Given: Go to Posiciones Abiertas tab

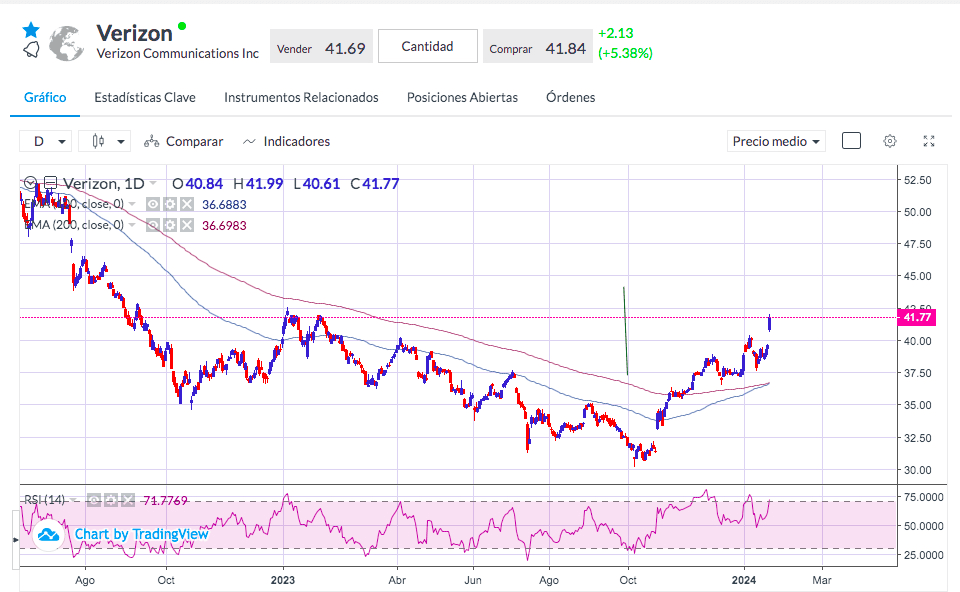Looking at the screenshot, I should [x=462, y=97].
